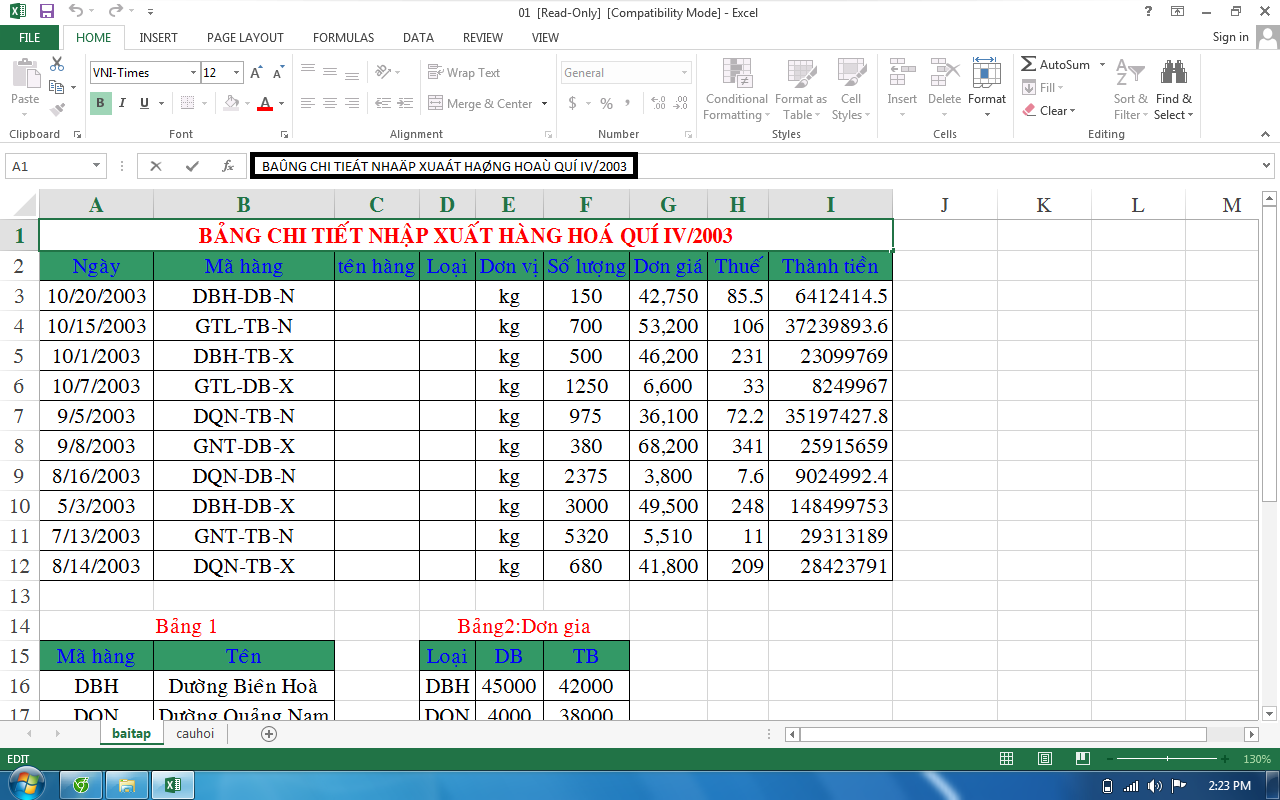Toggle Center horizontal alignment
The width and height of the screenshot is (1280, 800).
coord(330,103)
